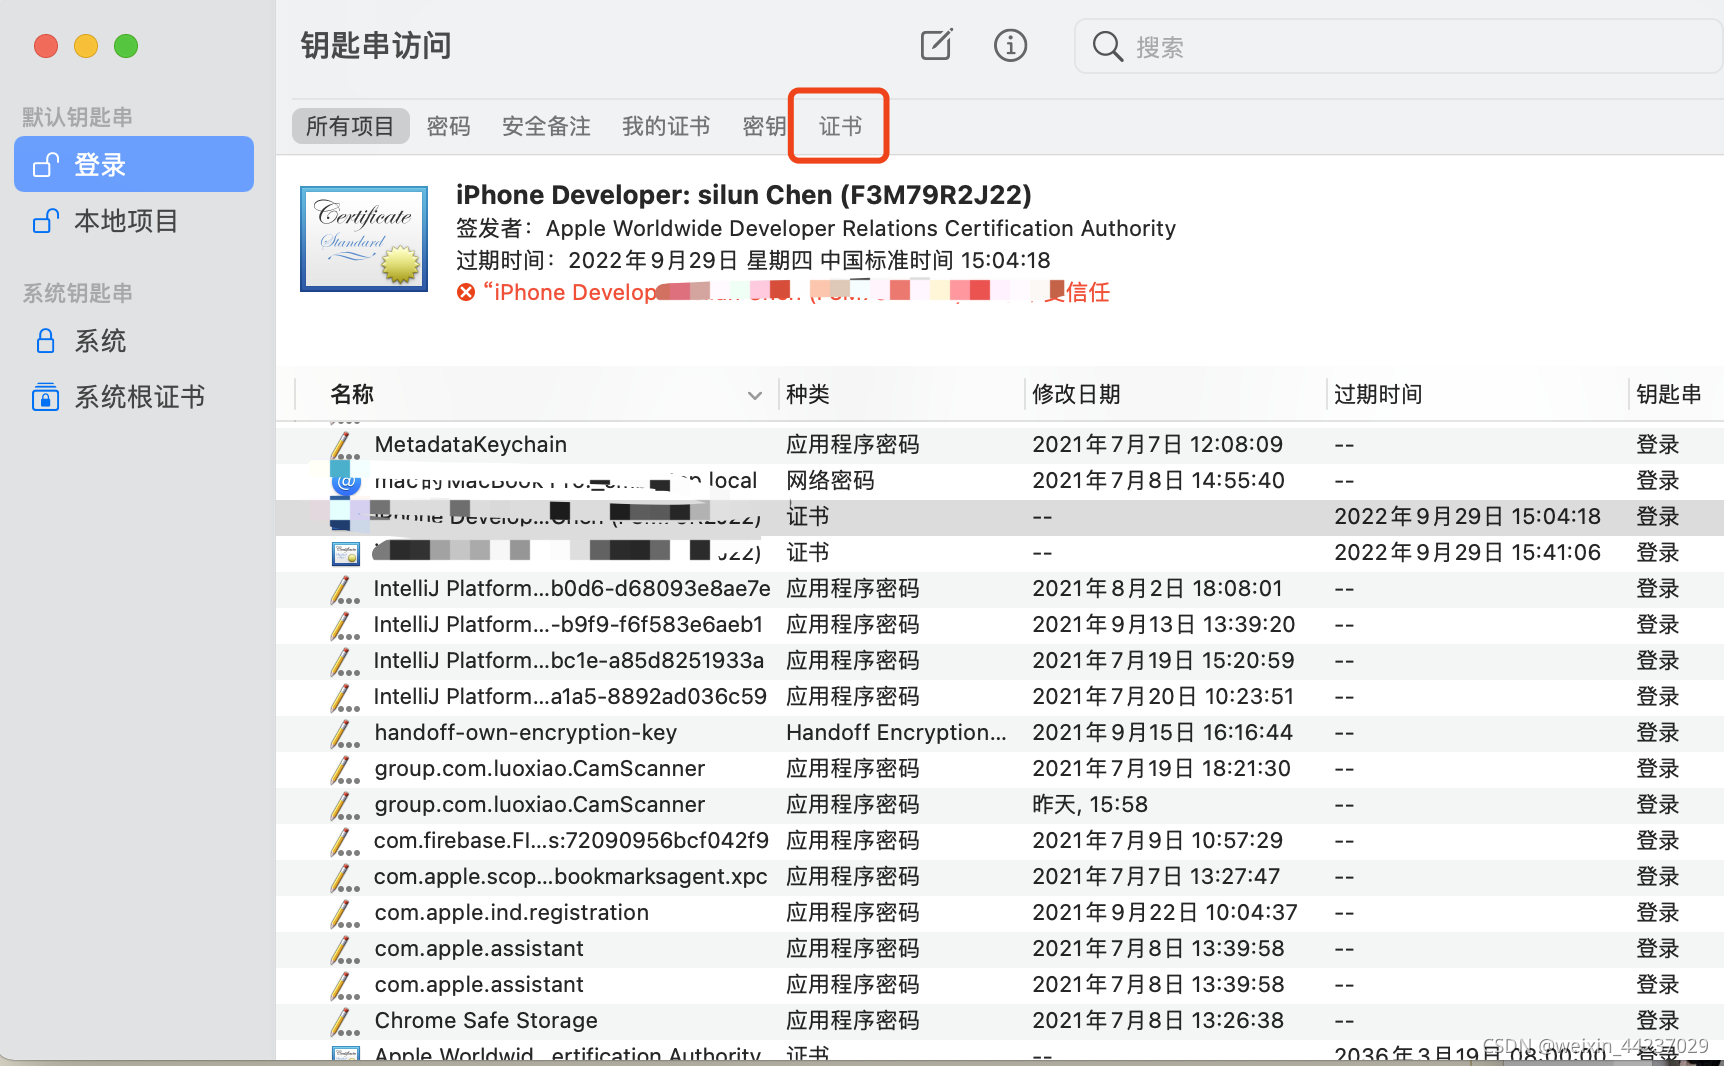Click the new keychain item compose icon

(936, 45)
